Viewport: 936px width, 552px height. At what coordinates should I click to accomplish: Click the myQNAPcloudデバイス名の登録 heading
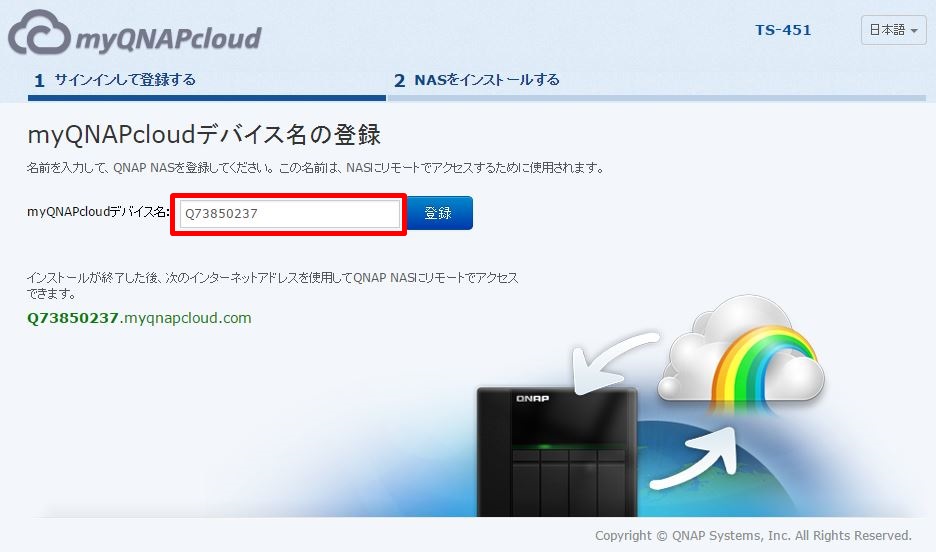(x=204, y=135)
